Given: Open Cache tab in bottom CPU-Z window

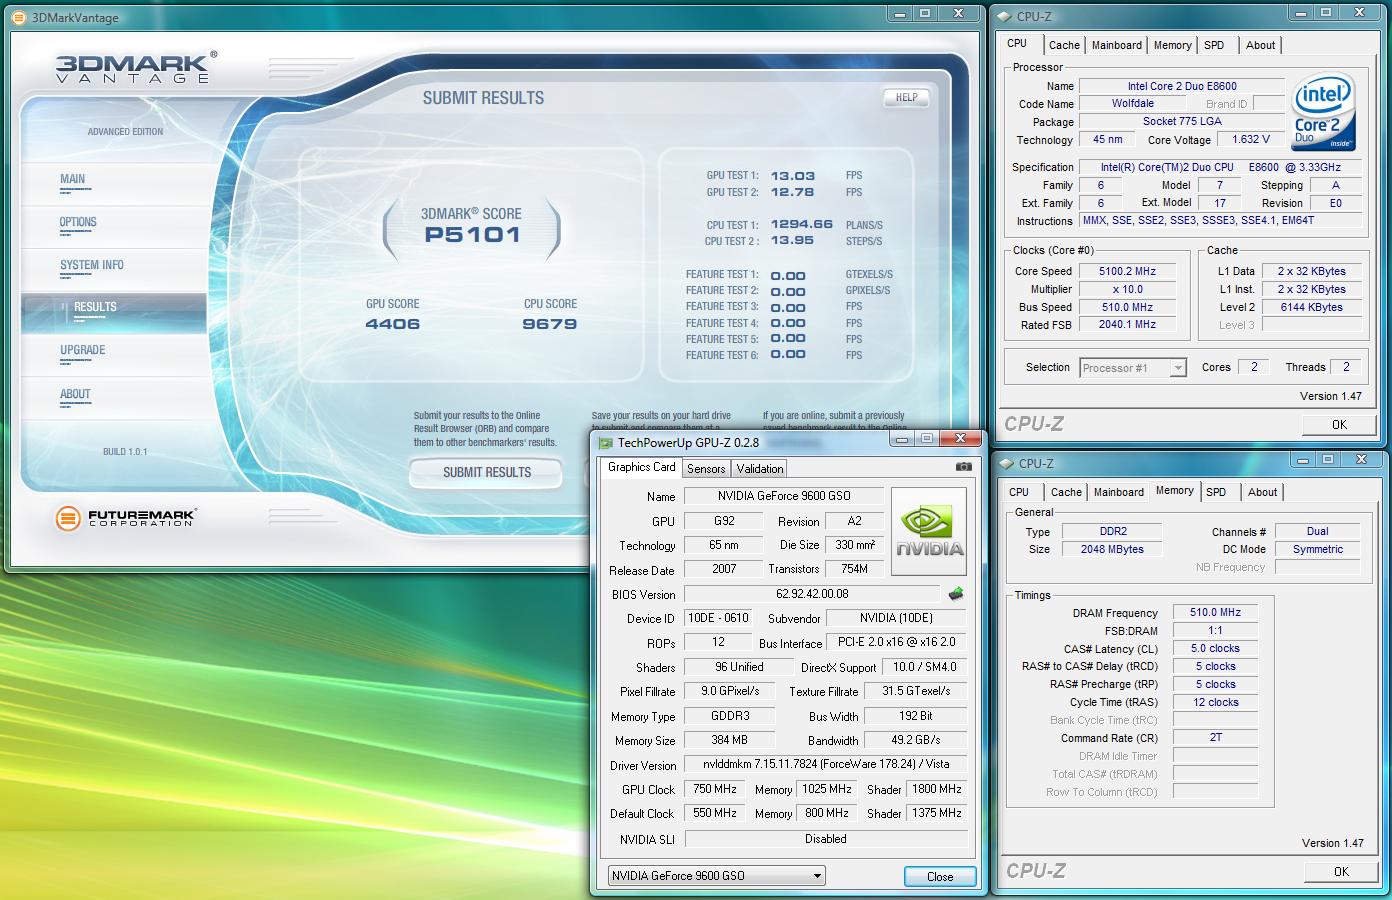Looking at the screenshot, I should point(1066,492).
